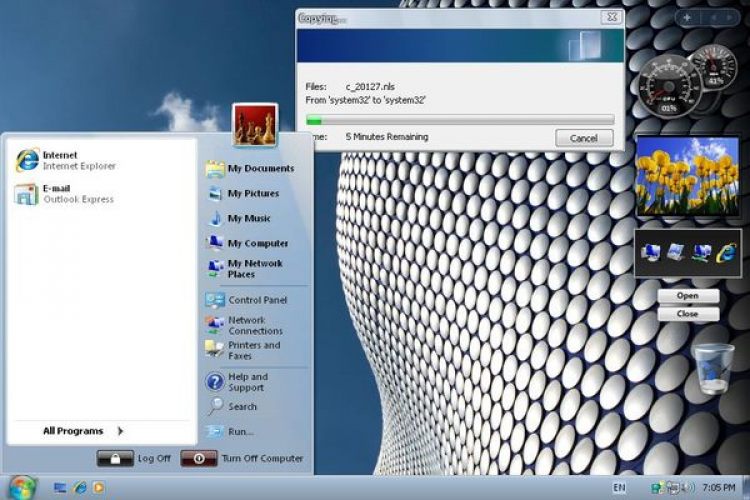Click the sidebar previous arrow button
Screen dimensions: 750x500
tap(713, 18)
